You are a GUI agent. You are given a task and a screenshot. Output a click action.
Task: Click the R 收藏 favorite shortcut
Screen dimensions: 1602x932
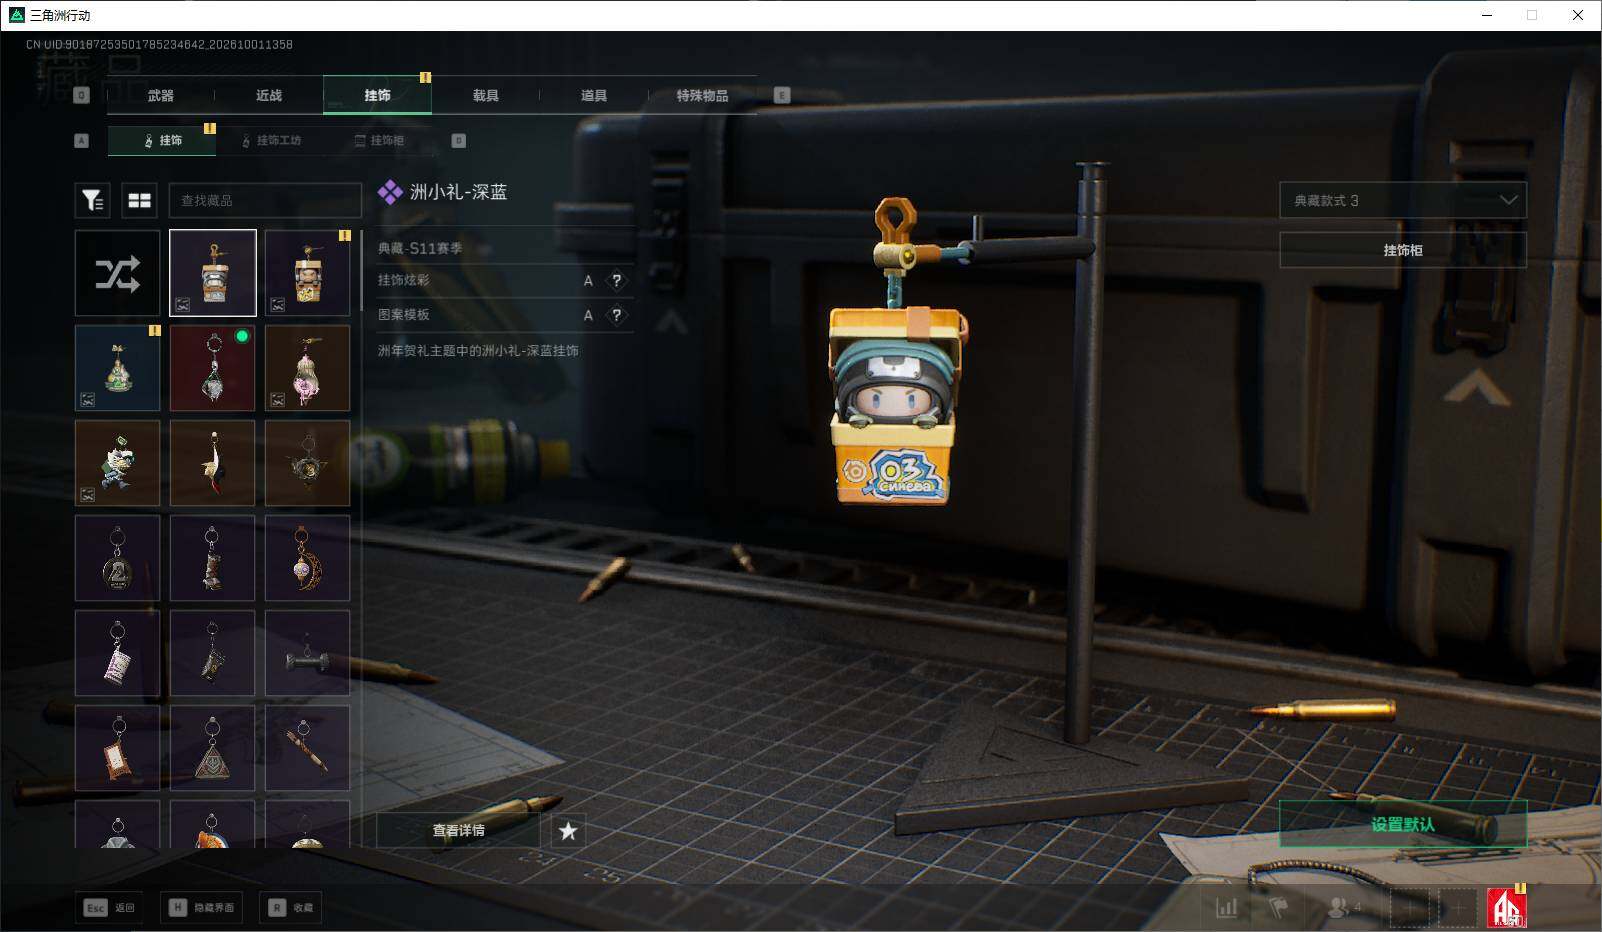291,907
